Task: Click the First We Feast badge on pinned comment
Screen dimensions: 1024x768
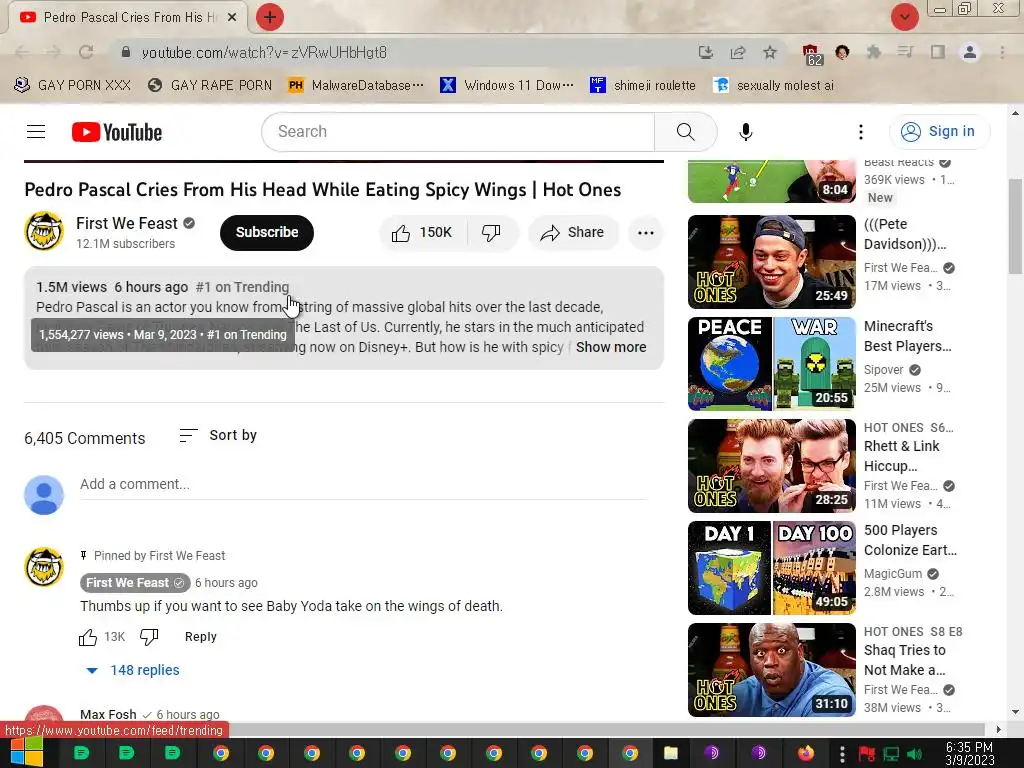Action: [135, 583]
